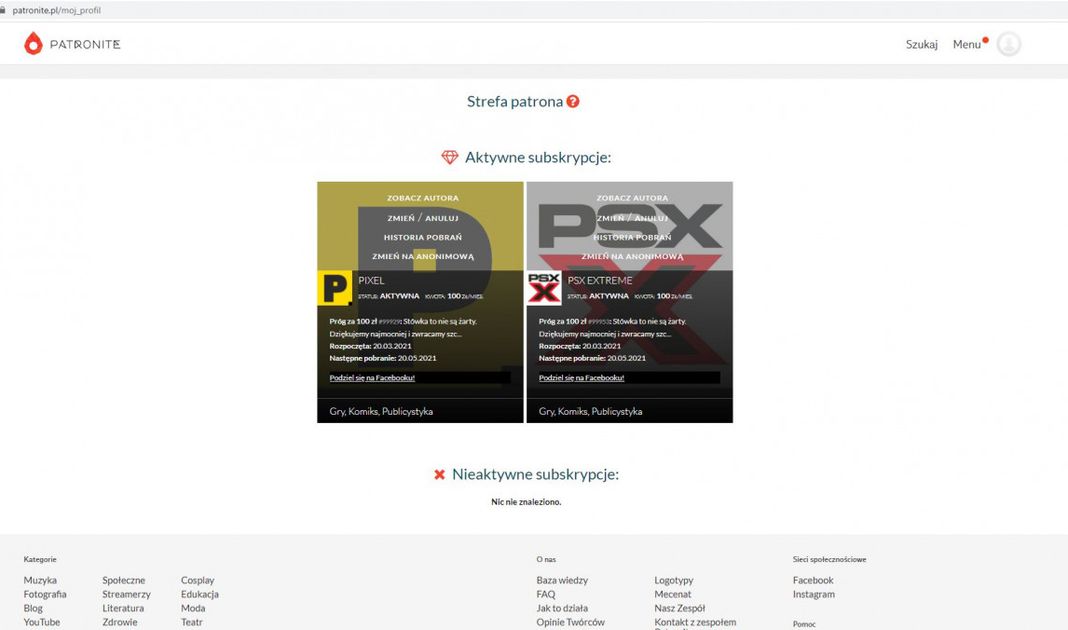Open the Menu dropdown in the header
Image resolution: width=1068 pixels, height=630 pixels.
tap(967, 44)
